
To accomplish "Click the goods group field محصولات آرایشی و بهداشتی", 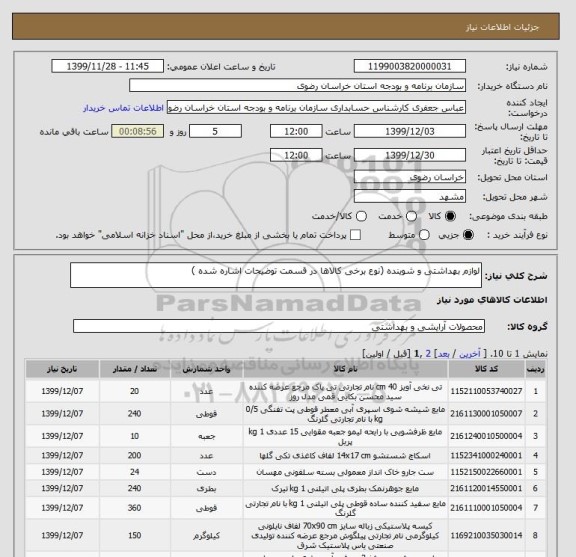I will tap(279, 326).
